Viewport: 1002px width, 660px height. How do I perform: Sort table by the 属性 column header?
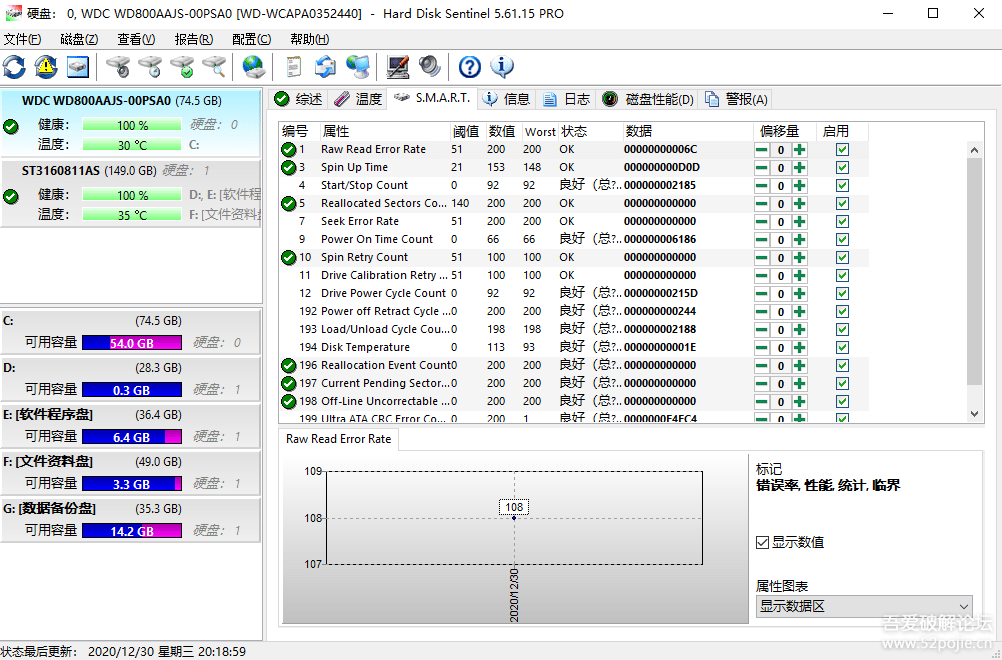tap(383, 132)
